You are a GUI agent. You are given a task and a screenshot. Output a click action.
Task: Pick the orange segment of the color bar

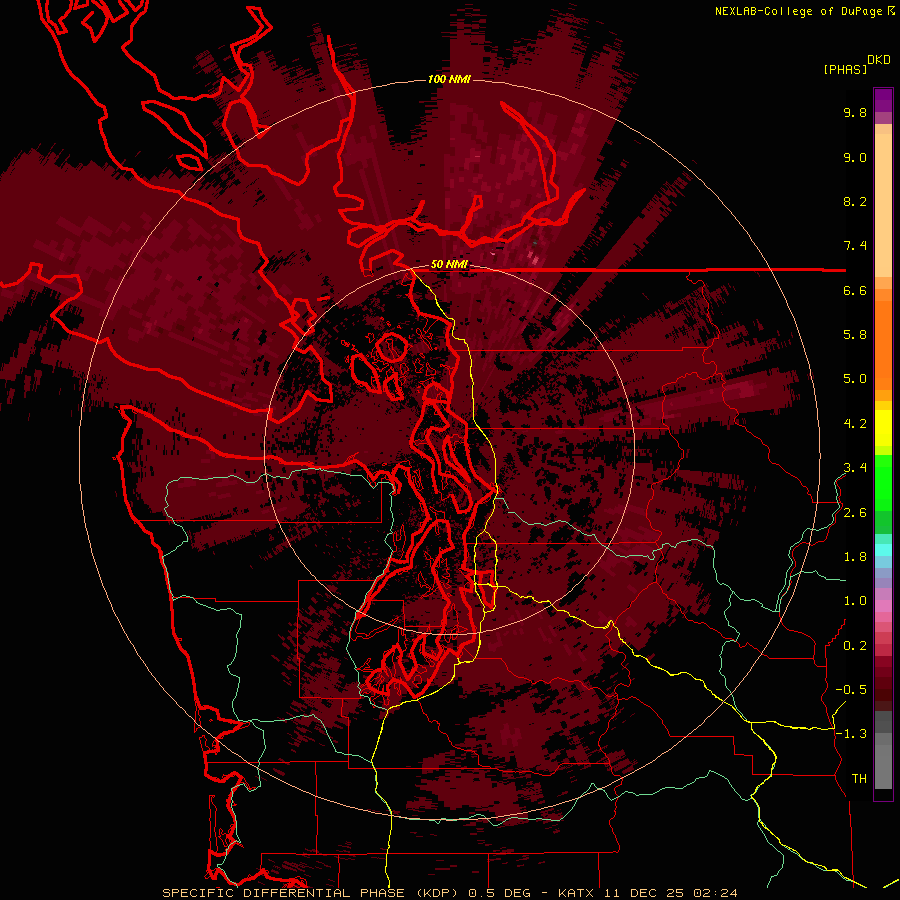883,344
